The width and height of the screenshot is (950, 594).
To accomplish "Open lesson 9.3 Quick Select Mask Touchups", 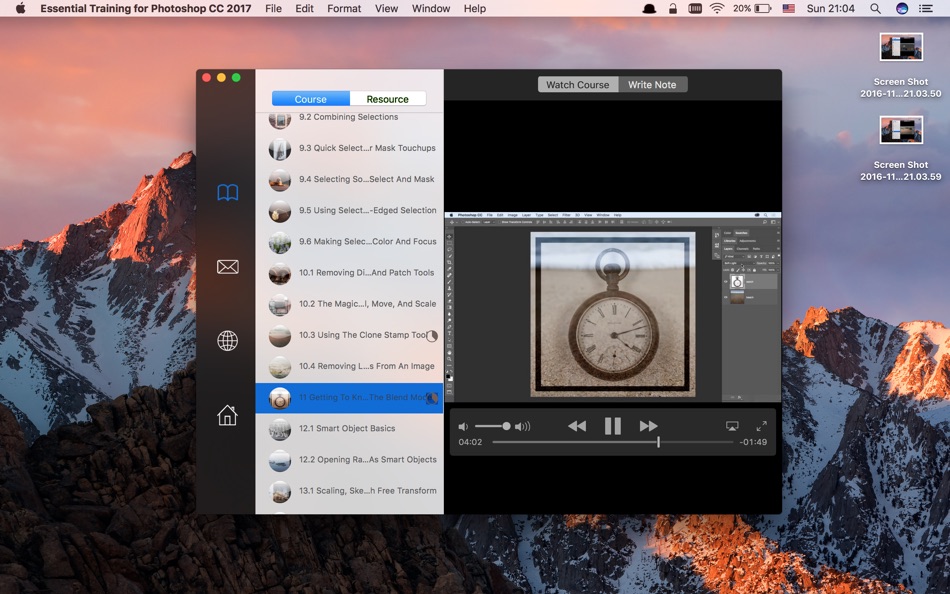I will click(x=350, y=148).
